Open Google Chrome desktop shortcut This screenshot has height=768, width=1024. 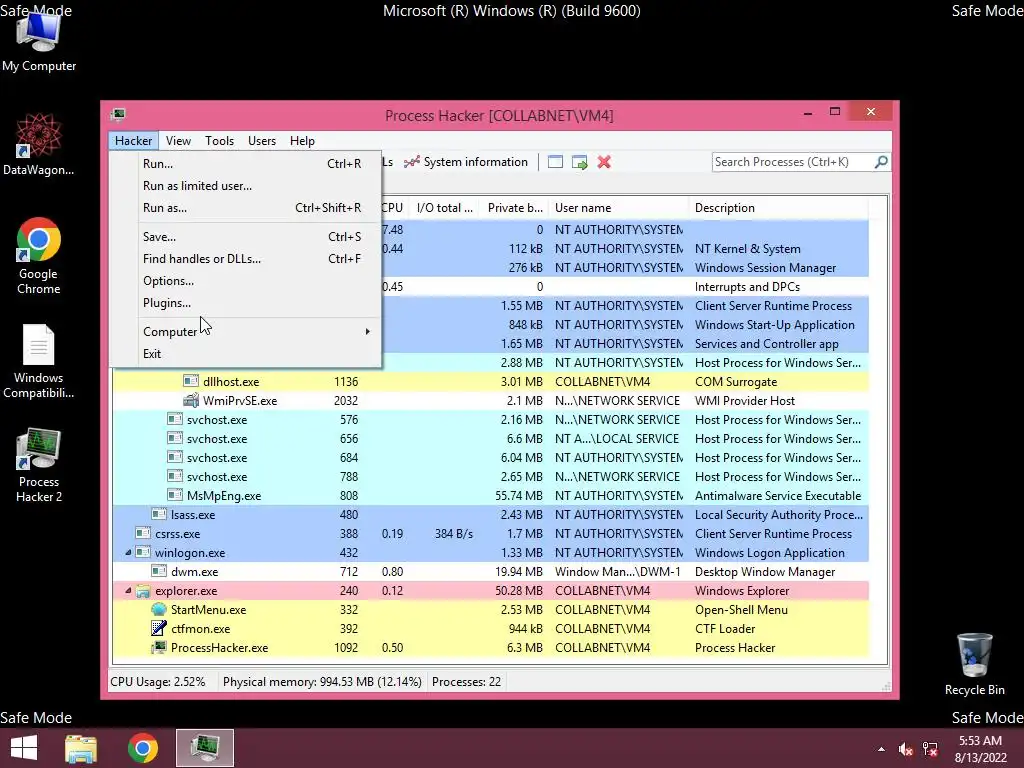(x=39, y=256)
